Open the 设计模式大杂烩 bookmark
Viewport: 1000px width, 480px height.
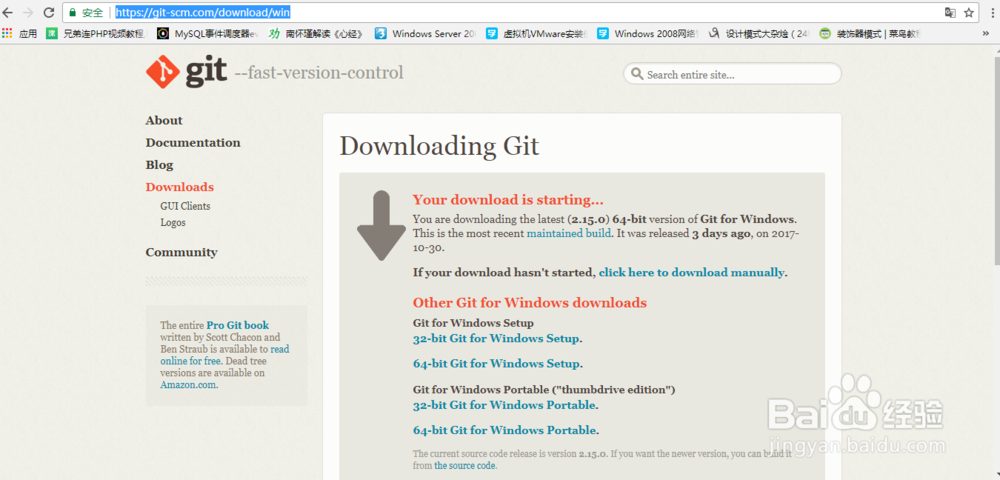[x=760, y=34]
